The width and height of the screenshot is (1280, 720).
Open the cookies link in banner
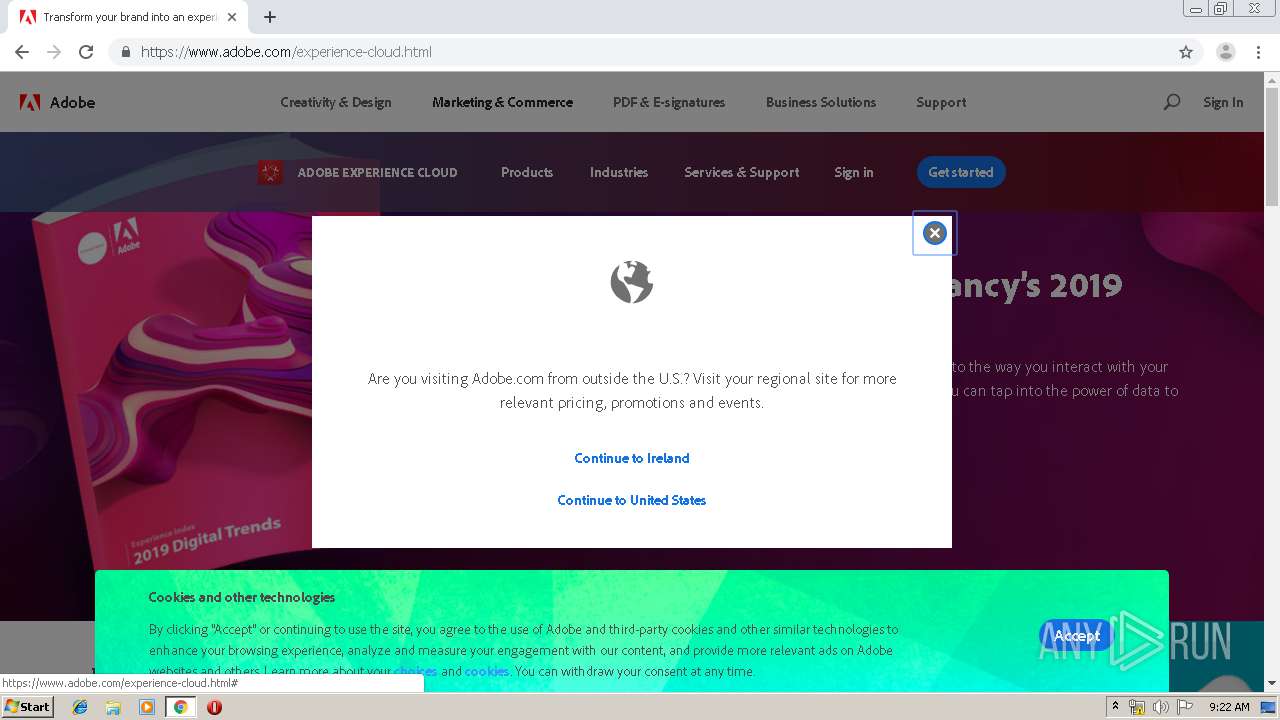click(x=487, y=671)
